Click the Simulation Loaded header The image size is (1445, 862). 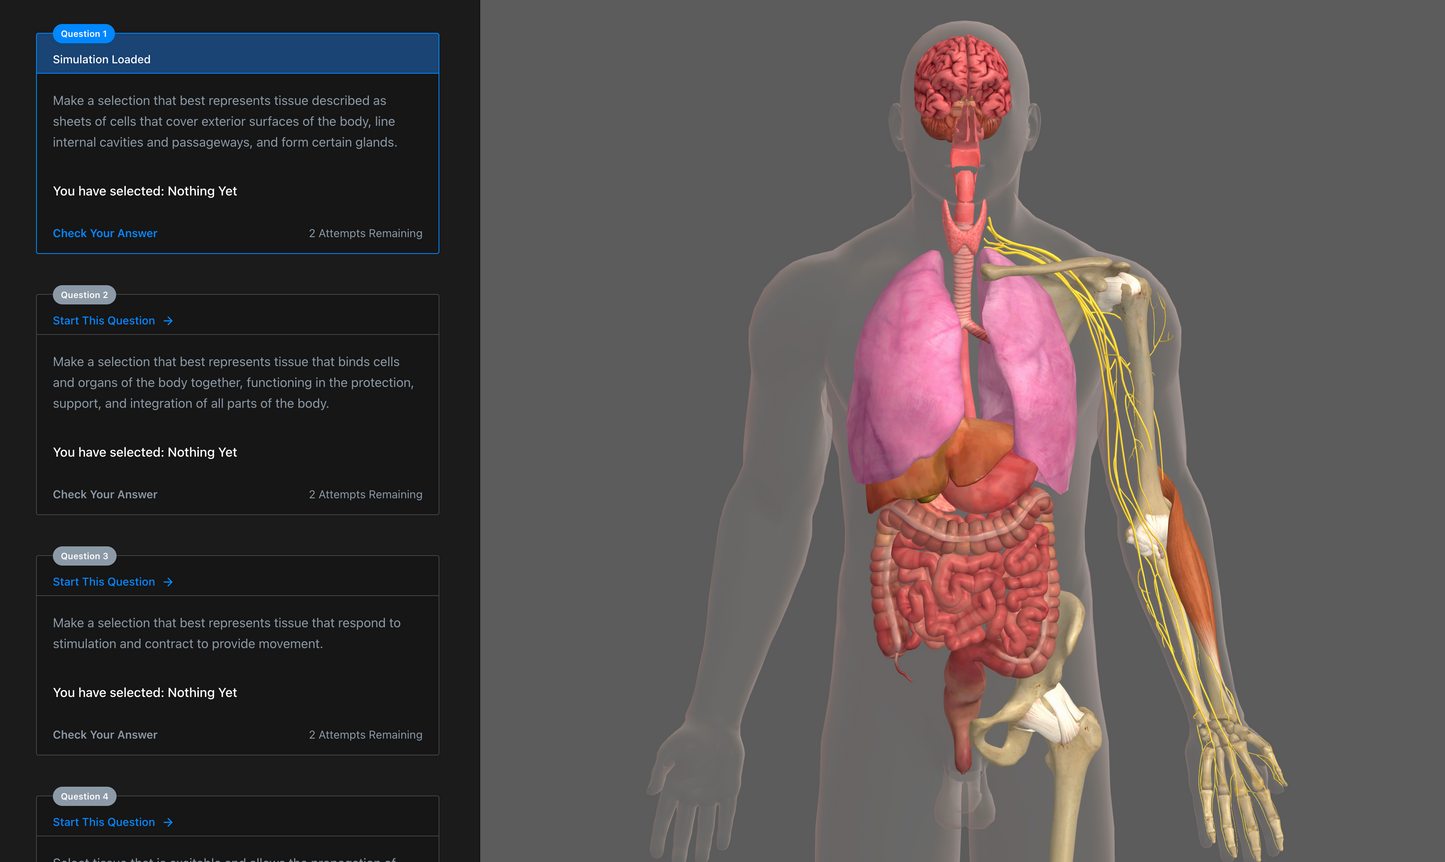pos(101,59)
